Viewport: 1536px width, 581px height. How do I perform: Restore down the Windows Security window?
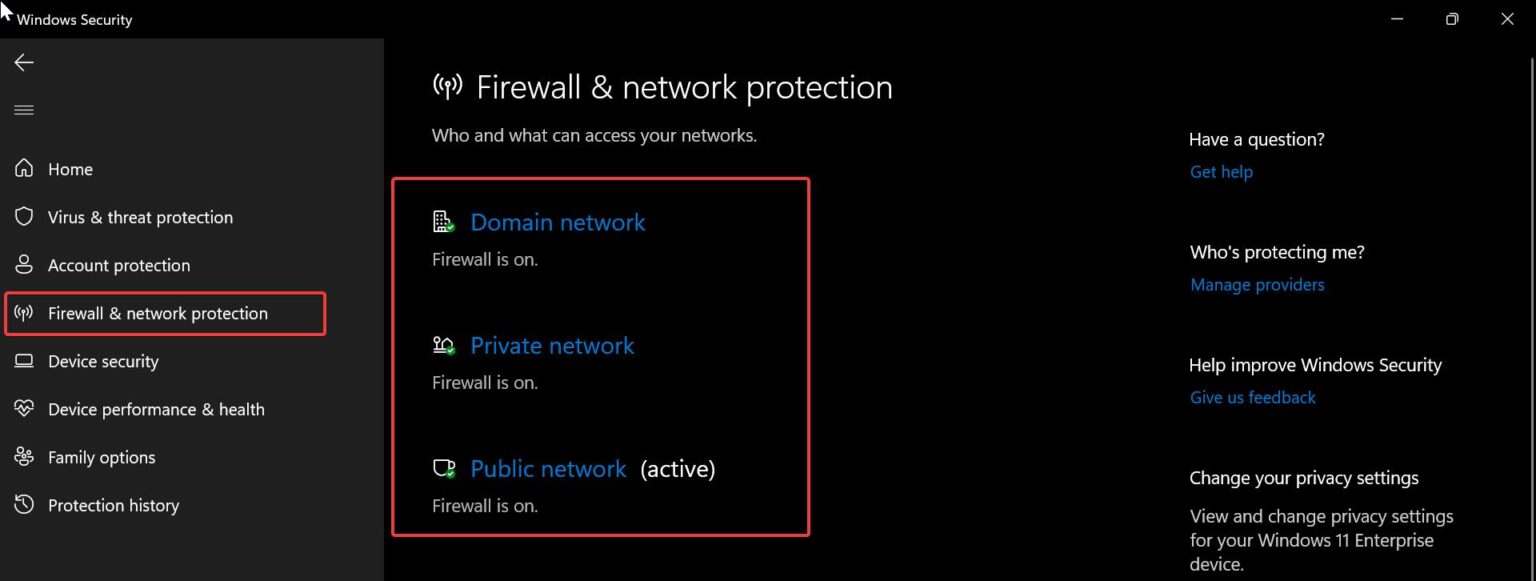(x=1452, y=19)
